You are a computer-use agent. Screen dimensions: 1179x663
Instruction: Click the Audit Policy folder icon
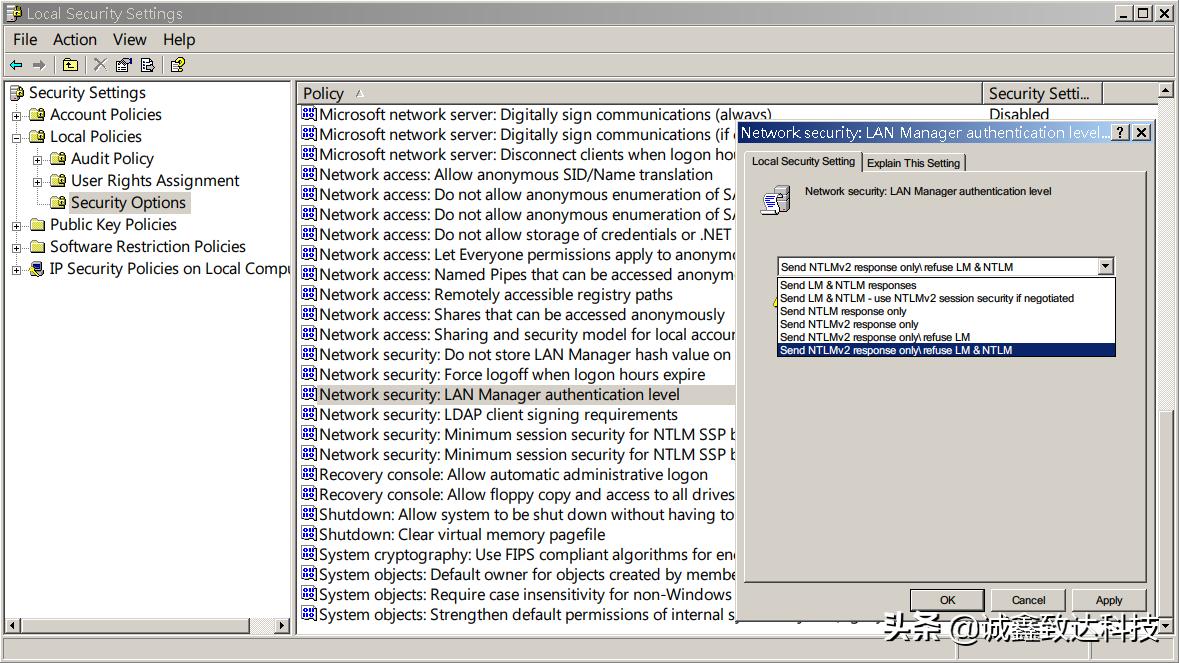[58, 159]
